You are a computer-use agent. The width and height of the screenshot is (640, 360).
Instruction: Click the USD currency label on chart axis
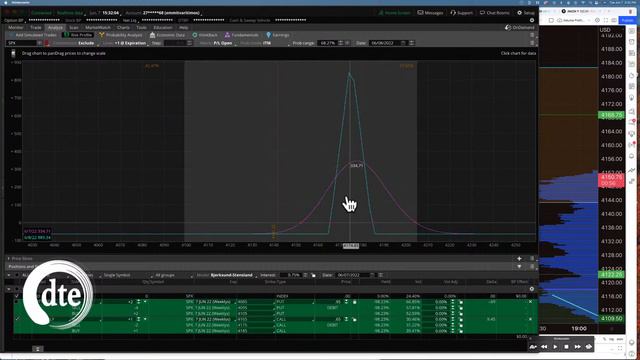[x=605, y=30]
